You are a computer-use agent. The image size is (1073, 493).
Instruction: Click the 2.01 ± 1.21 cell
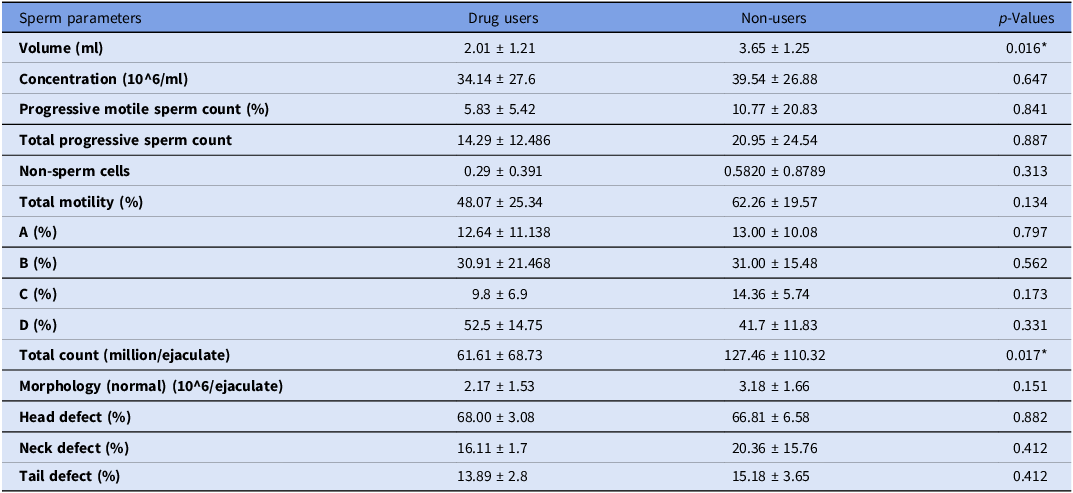pyautogui.click(x=503, y=49)
